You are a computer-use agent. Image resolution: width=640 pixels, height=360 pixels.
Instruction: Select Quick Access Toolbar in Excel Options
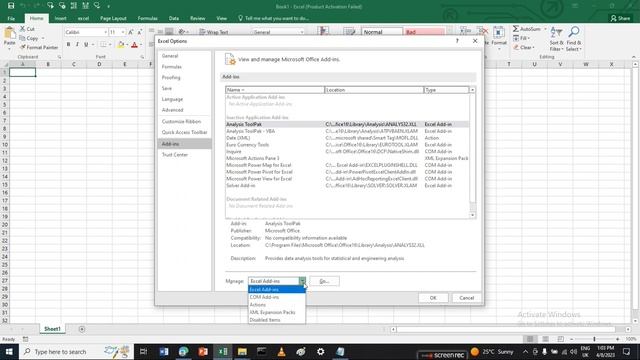[184, 132]
